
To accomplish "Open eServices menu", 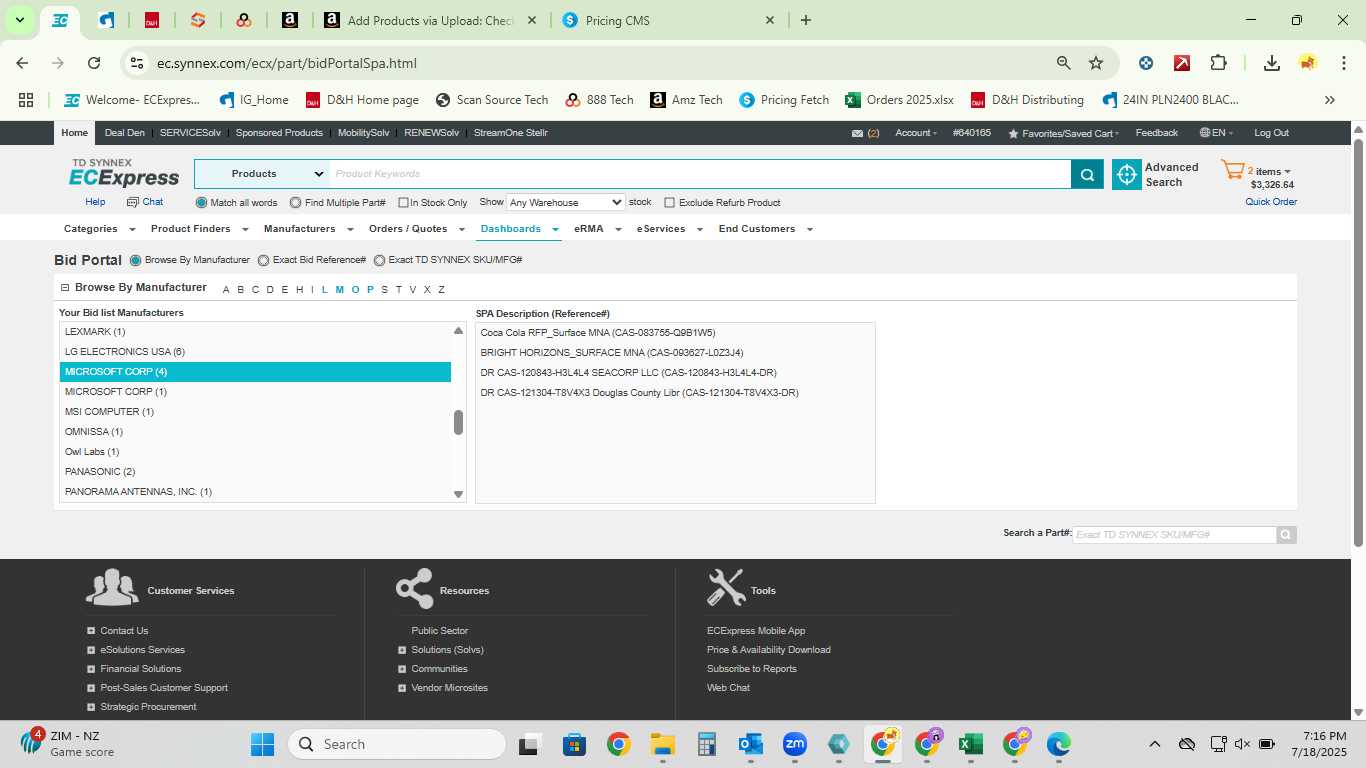I will (669, 229).
